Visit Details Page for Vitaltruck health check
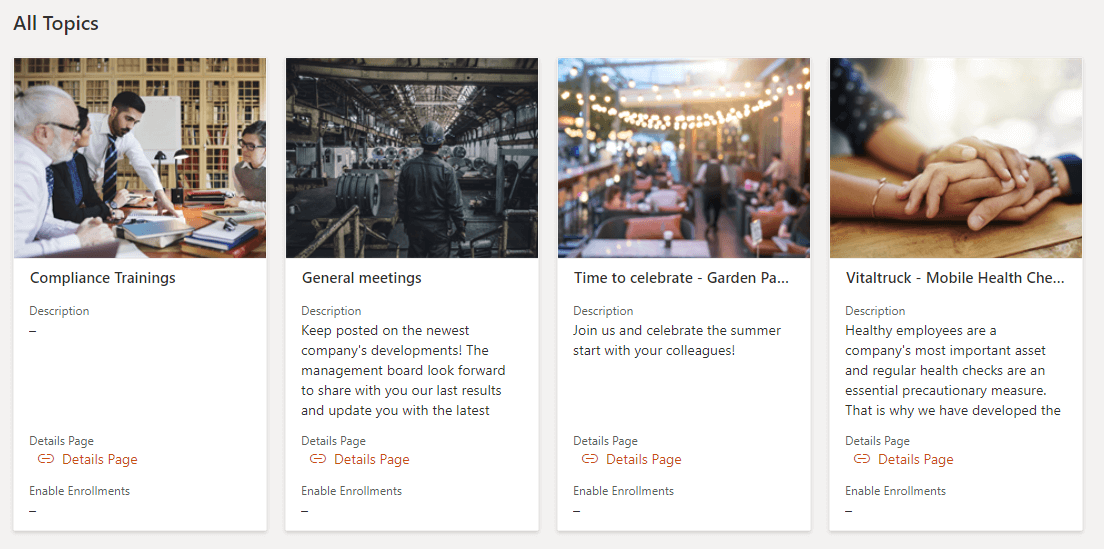 [916, 460]
